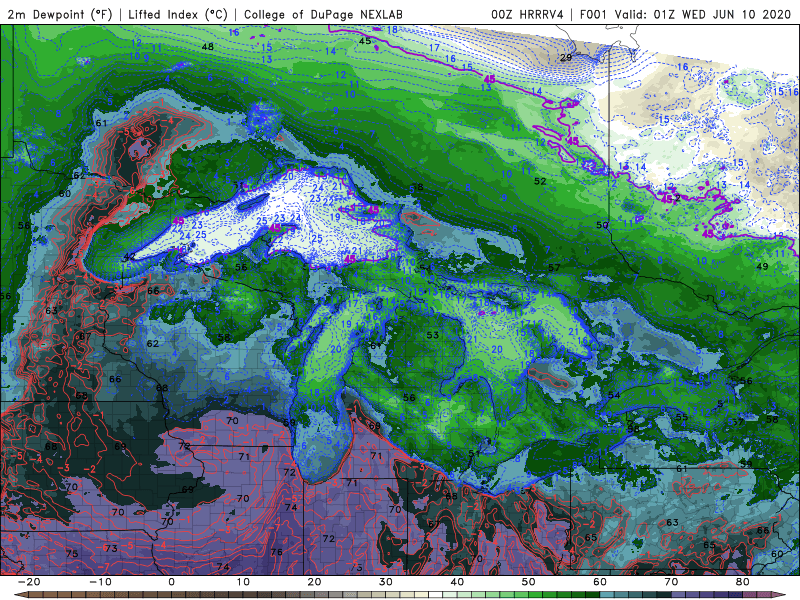Click the '-10' color scale label
The height and width of the screenshot is (600, 800).
click(101, 582)
